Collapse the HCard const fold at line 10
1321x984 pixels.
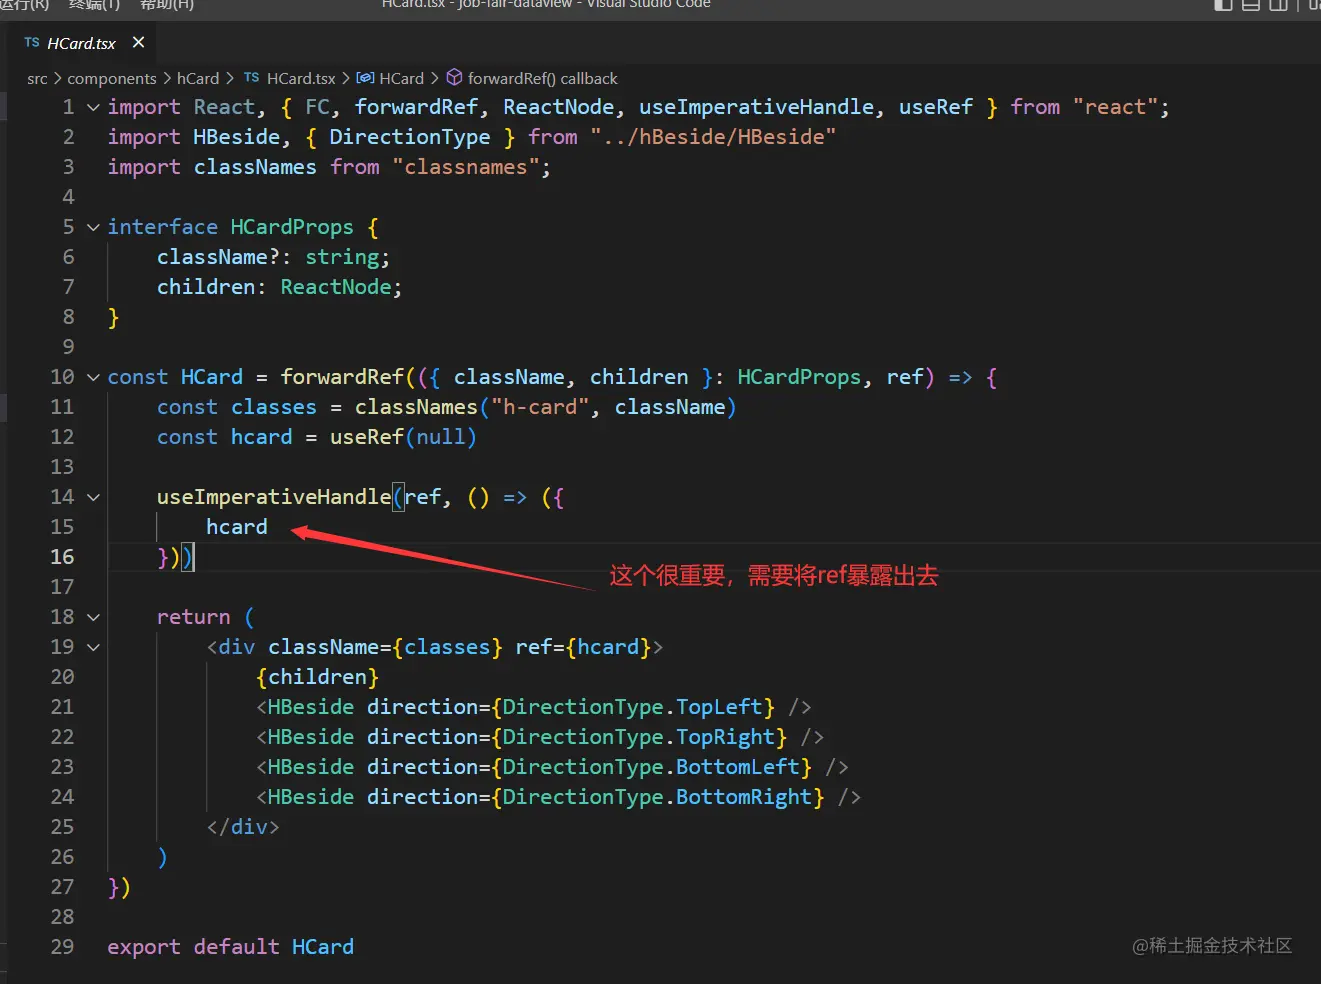click(93, 377)
